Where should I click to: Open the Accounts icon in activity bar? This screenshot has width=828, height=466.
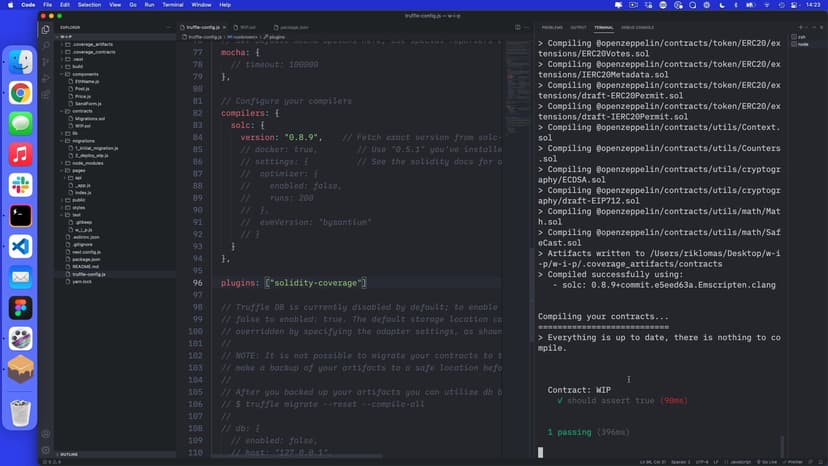pos(45,434)
